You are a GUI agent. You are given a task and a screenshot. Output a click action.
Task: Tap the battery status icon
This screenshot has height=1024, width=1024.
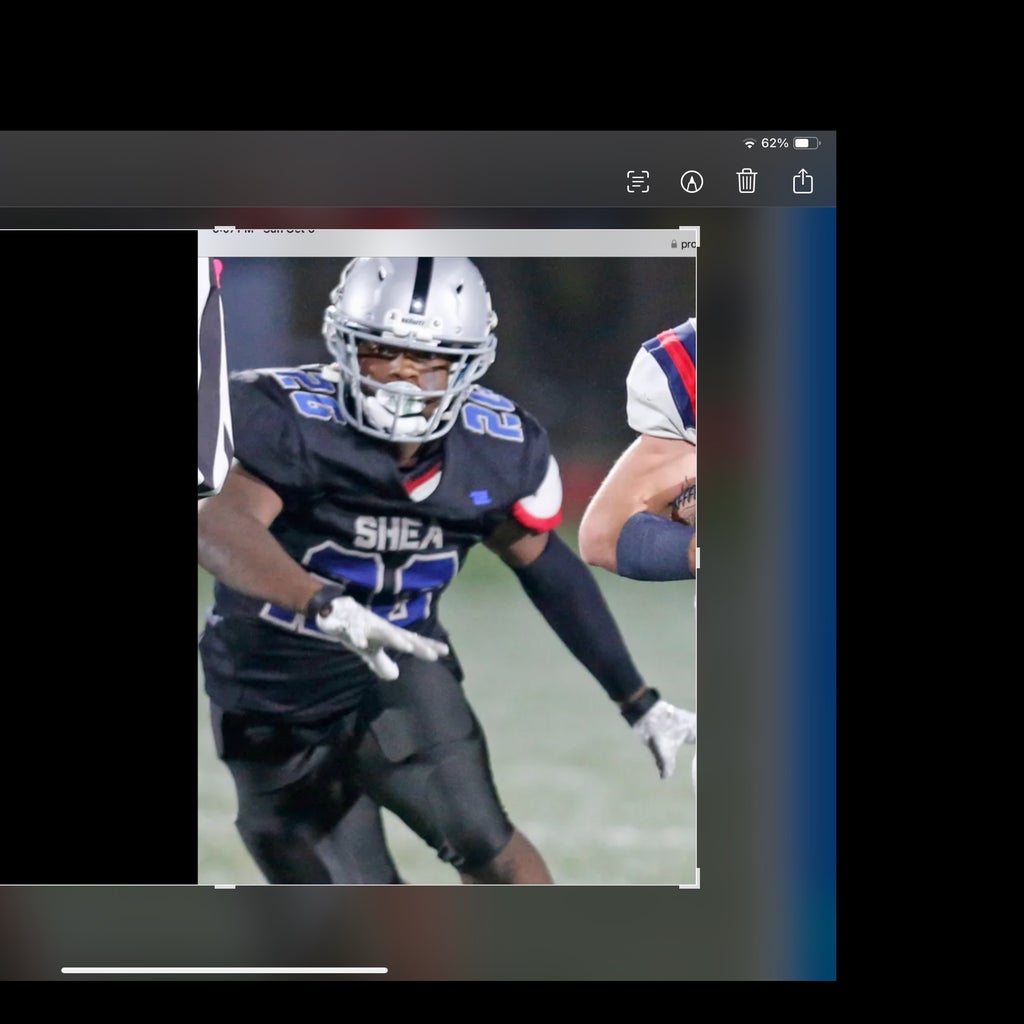pos(807,143)
